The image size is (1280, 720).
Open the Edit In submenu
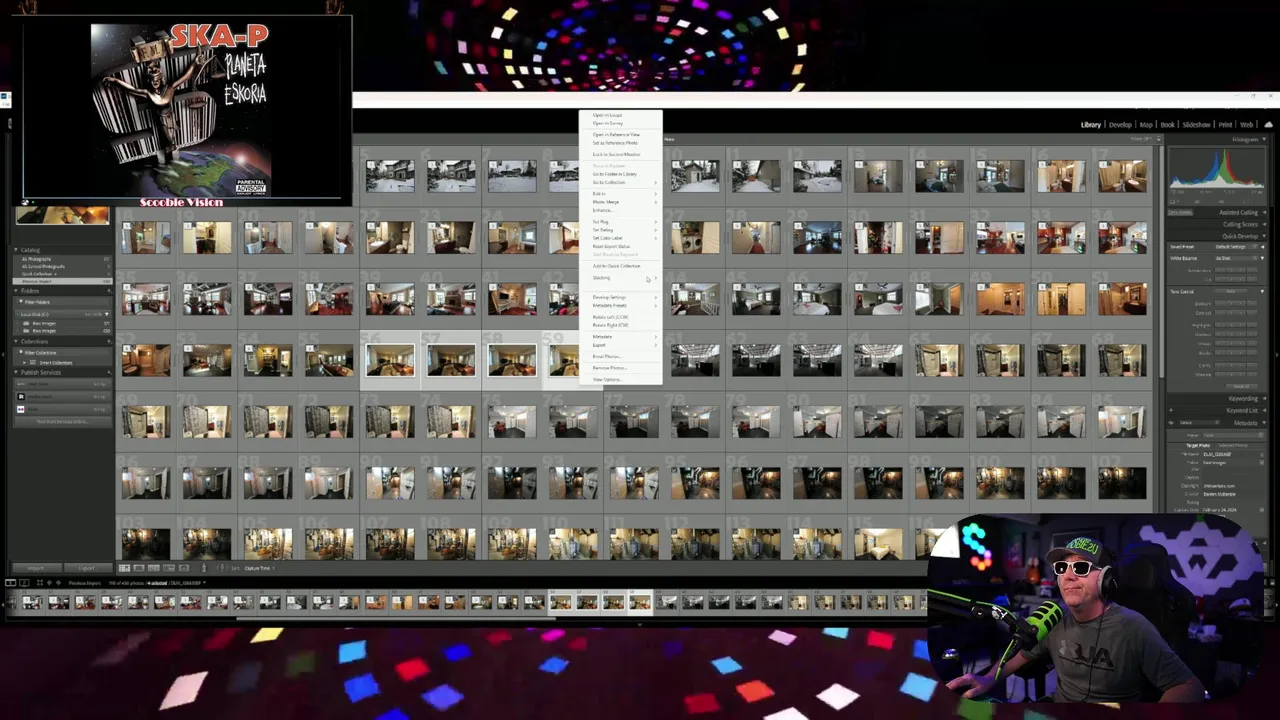(620, 194)
